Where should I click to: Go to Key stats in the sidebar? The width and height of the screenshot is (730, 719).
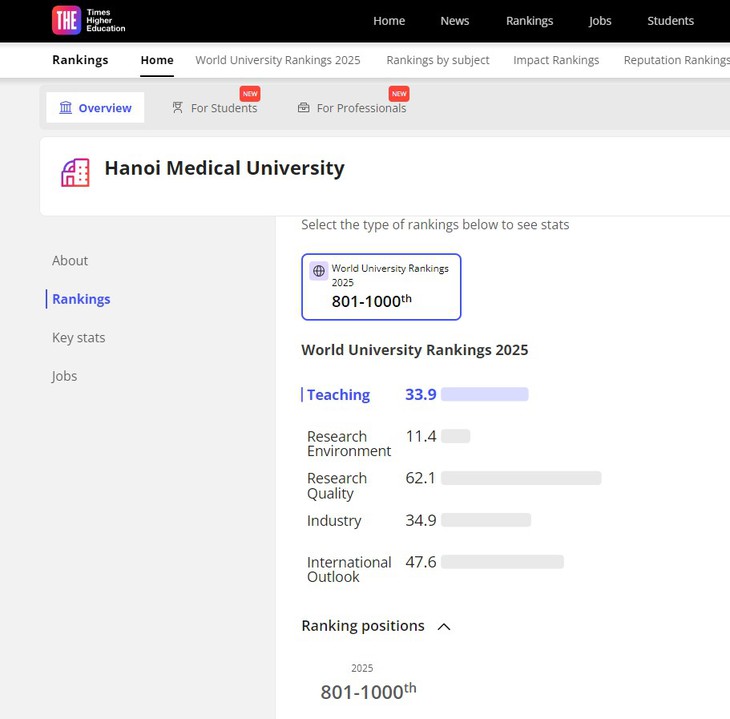pyautogui.click(x=79, y=337)
